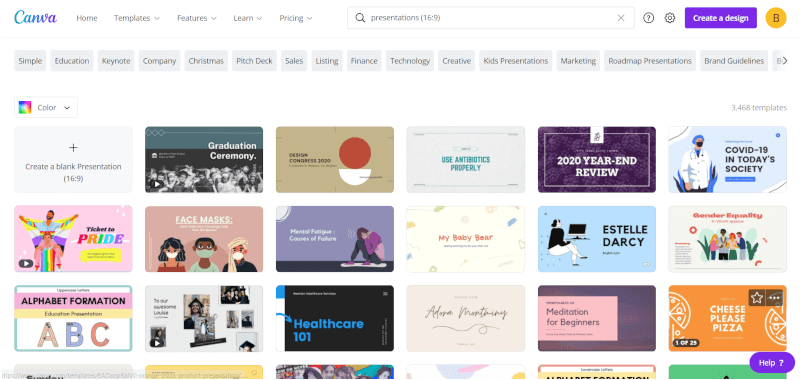Expand the Pricing menu
This screenshot has height=380, width=800.
click(296, 18)
